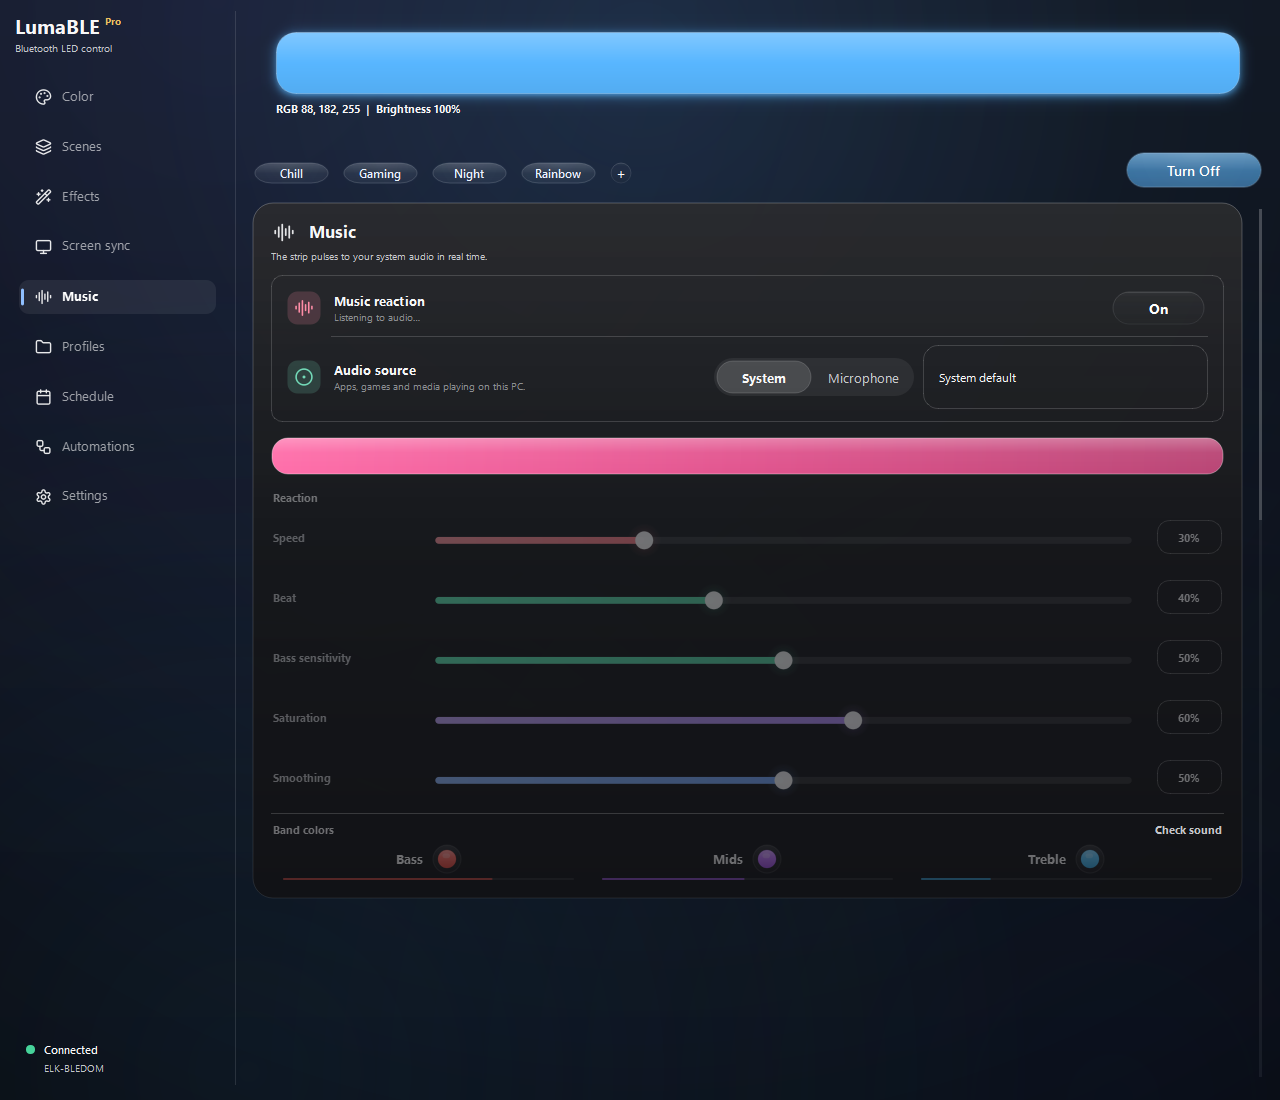Click the Saturation slider handle
Image resolution: width=1280 pixels, height=1100 pixels.
(853, 720)
